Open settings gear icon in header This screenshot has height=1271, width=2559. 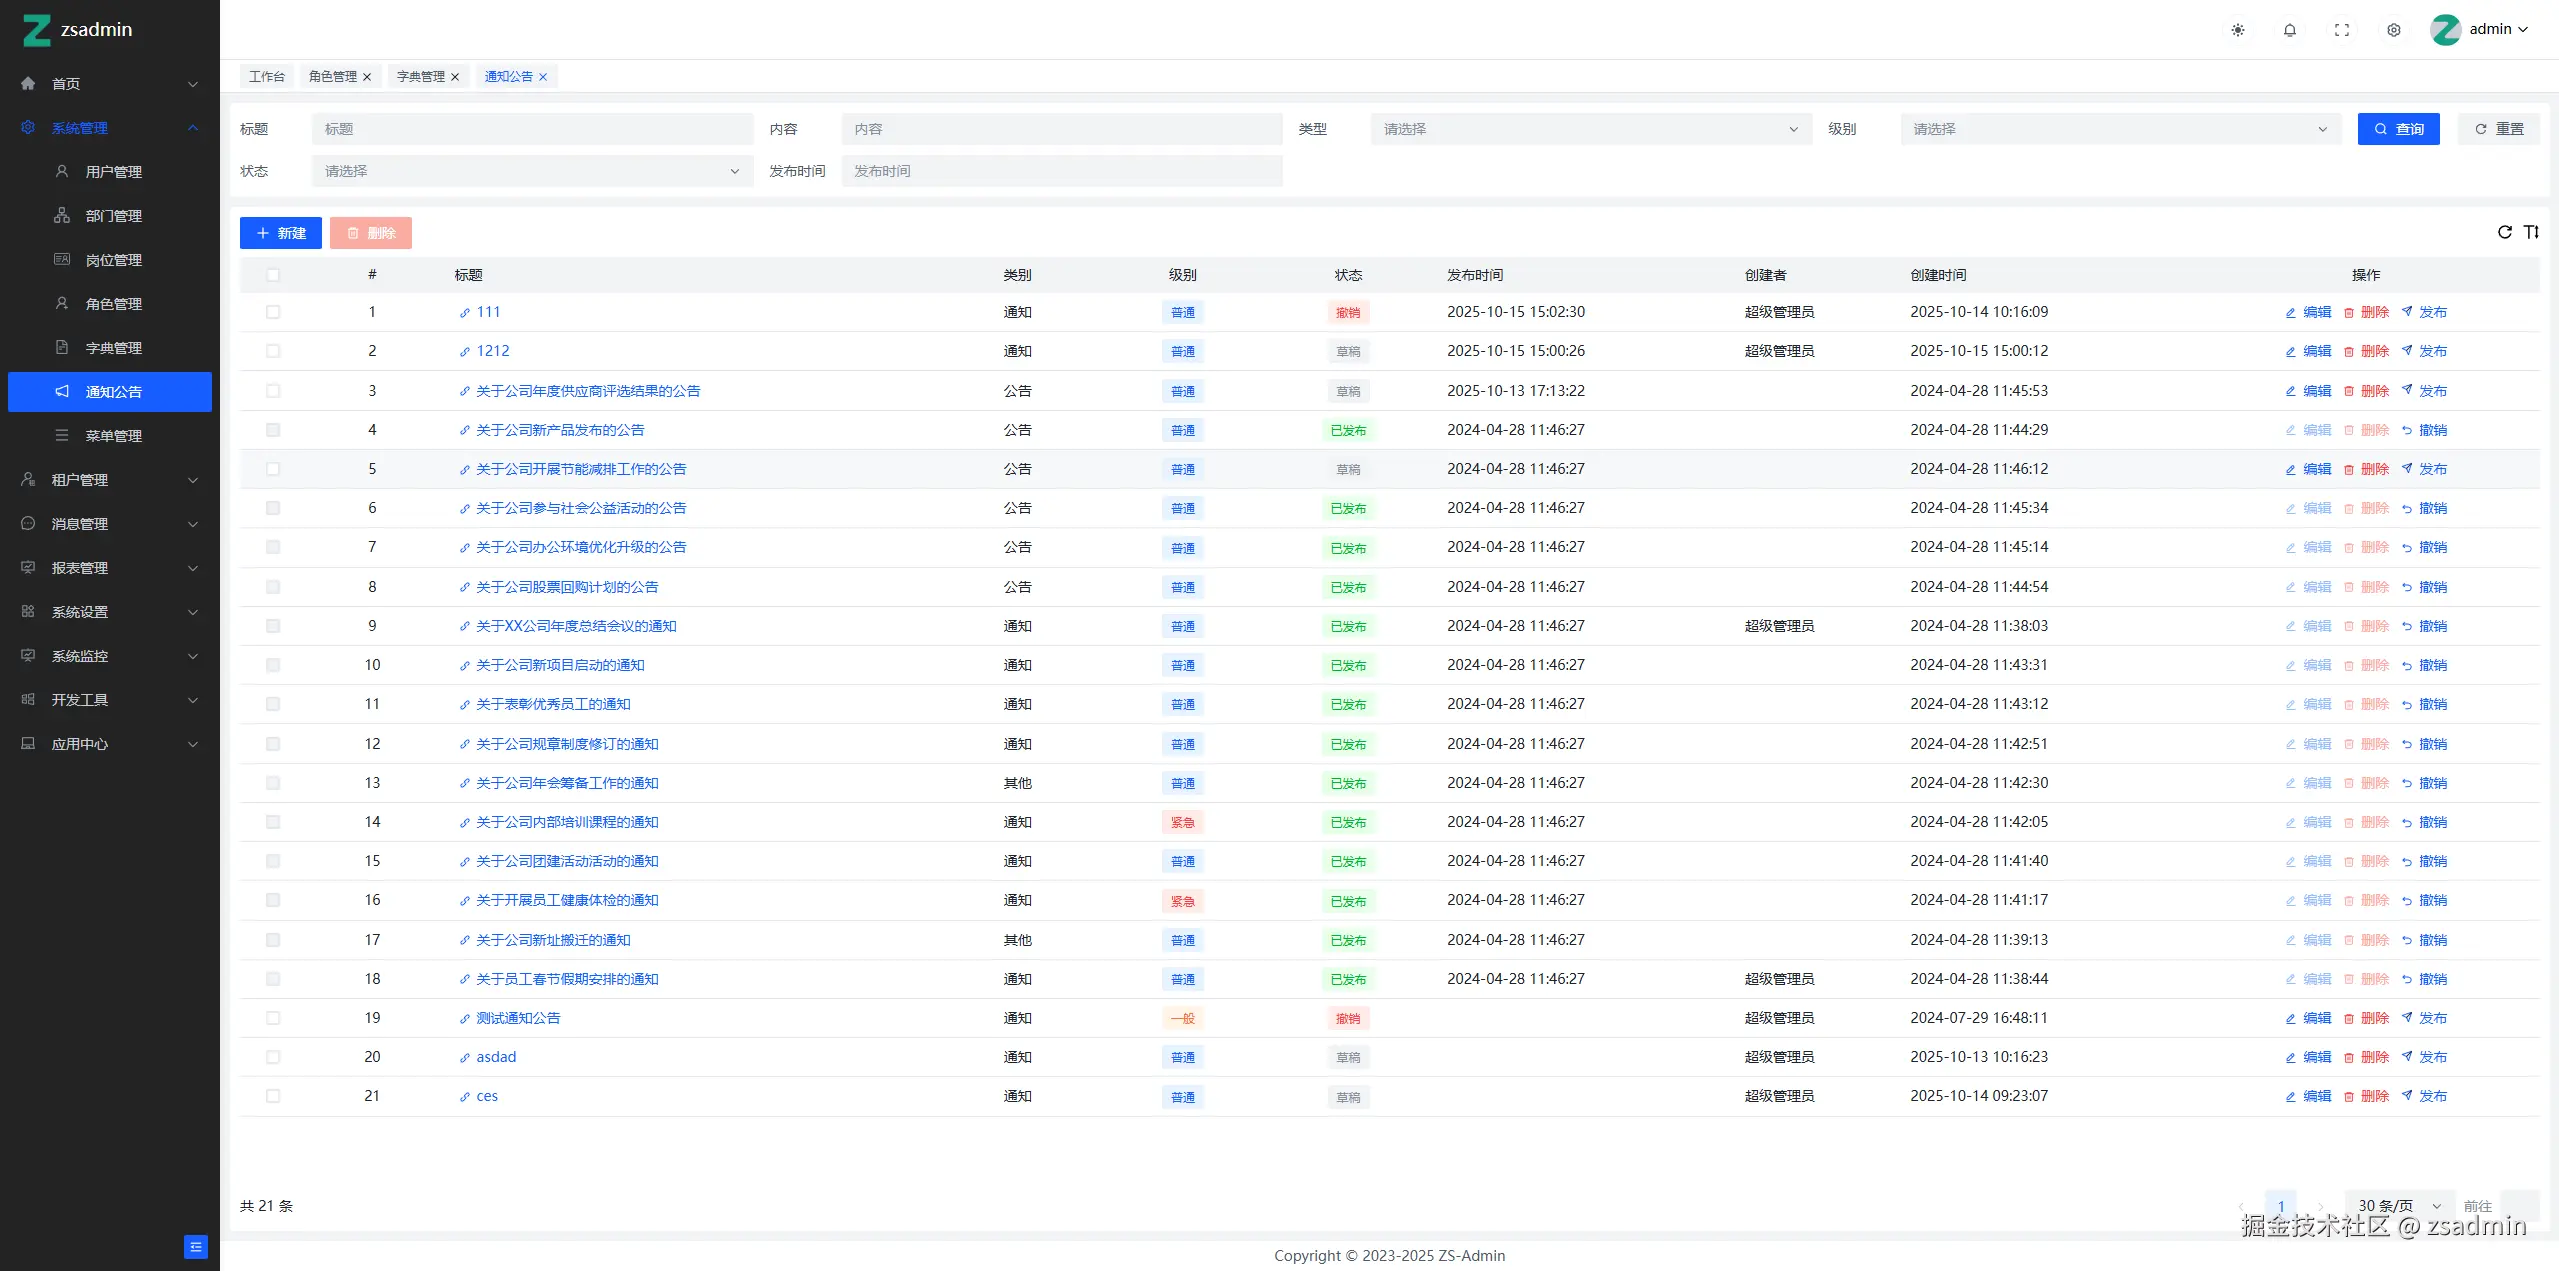tap(2394, 30)
